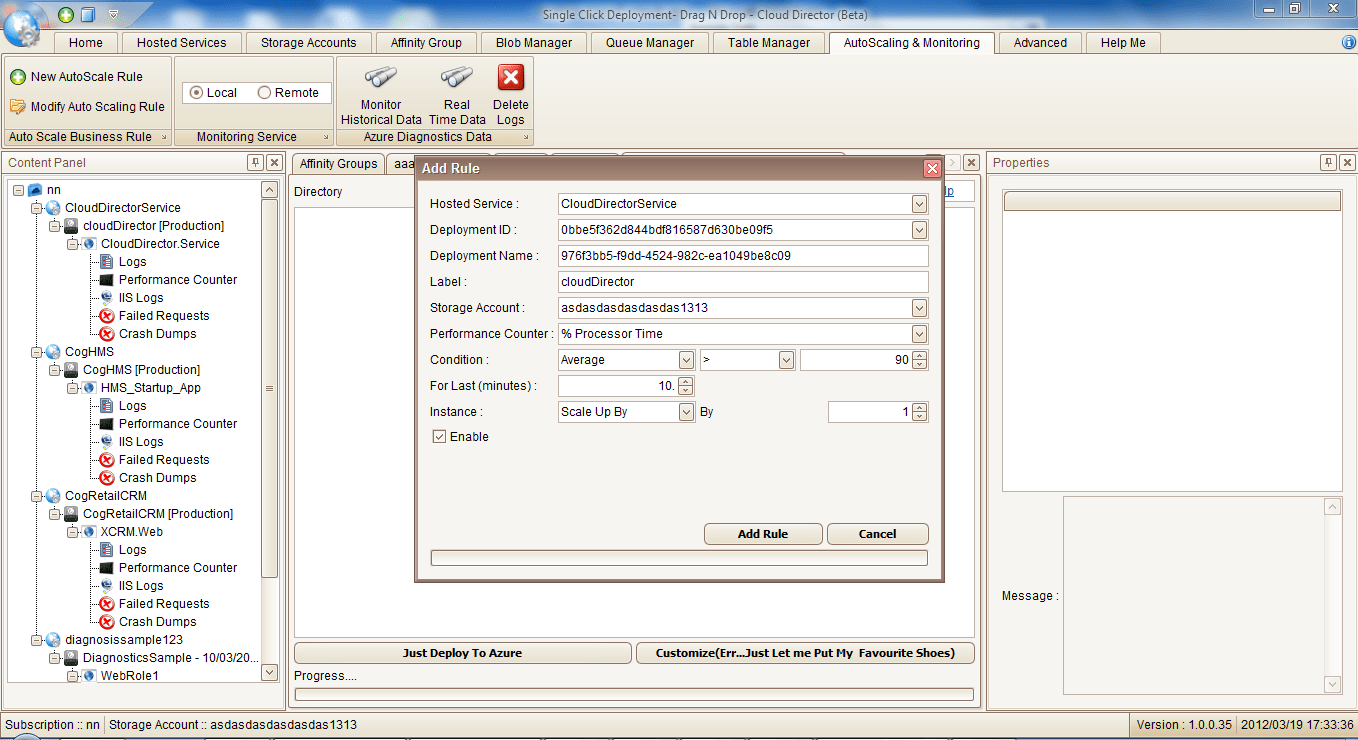This screenshot has width=1358, height=740.
Task: Click the Modify Auto Scaling Rule icon
Action: (17, 107)
